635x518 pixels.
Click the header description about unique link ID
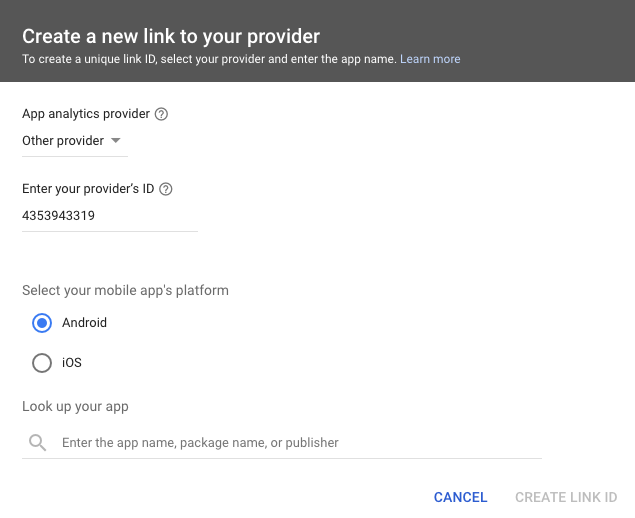[210, 59]
